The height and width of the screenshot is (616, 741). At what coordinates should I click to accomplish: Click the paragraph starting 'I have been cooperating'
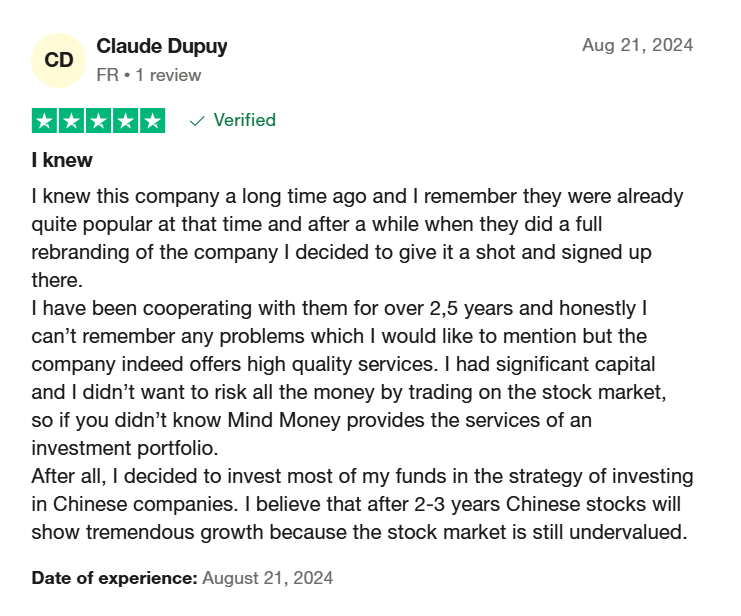coord(349,378)
